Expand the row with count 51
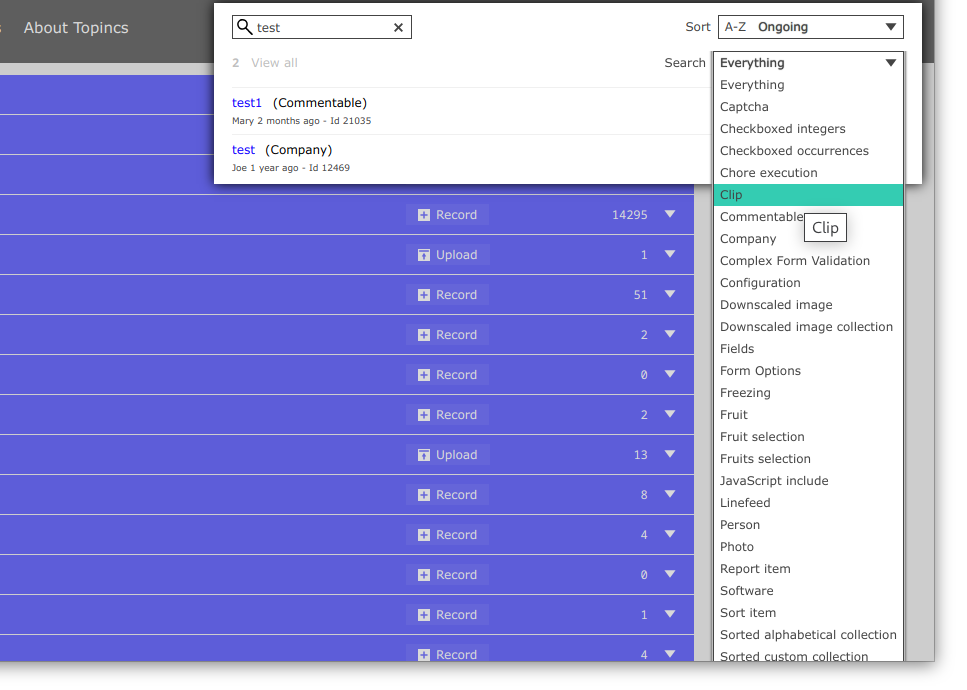The image size is (967, 690). click(x=670, y=294)
